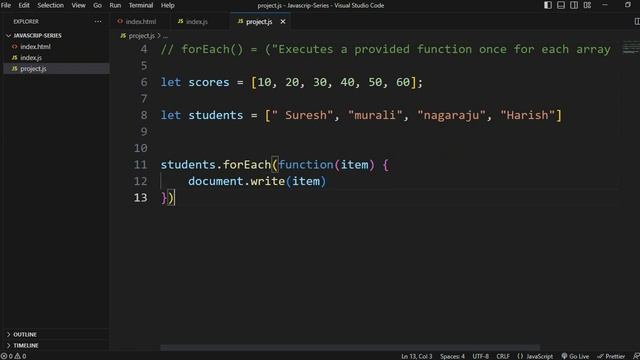Close the project.js tab
640x360 pixels.
click(283, 22)
